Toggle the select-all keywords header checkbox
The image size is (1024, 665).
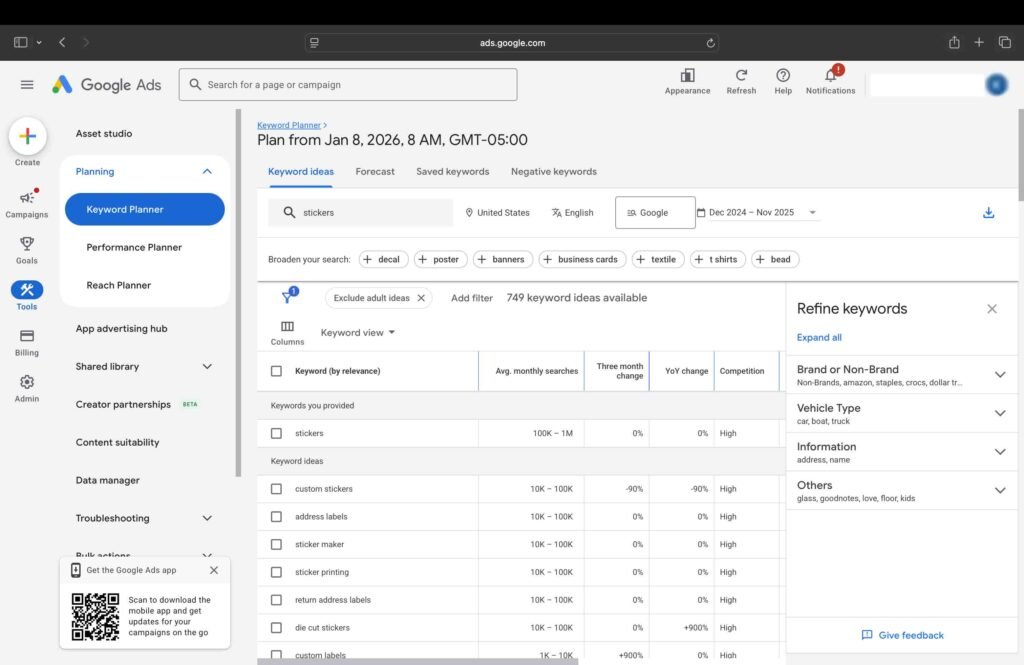(277, 371)
